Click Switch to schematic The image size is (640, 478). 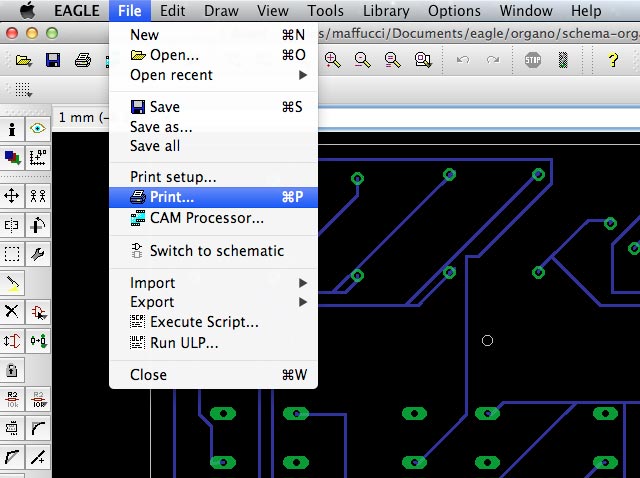(216, 251)
